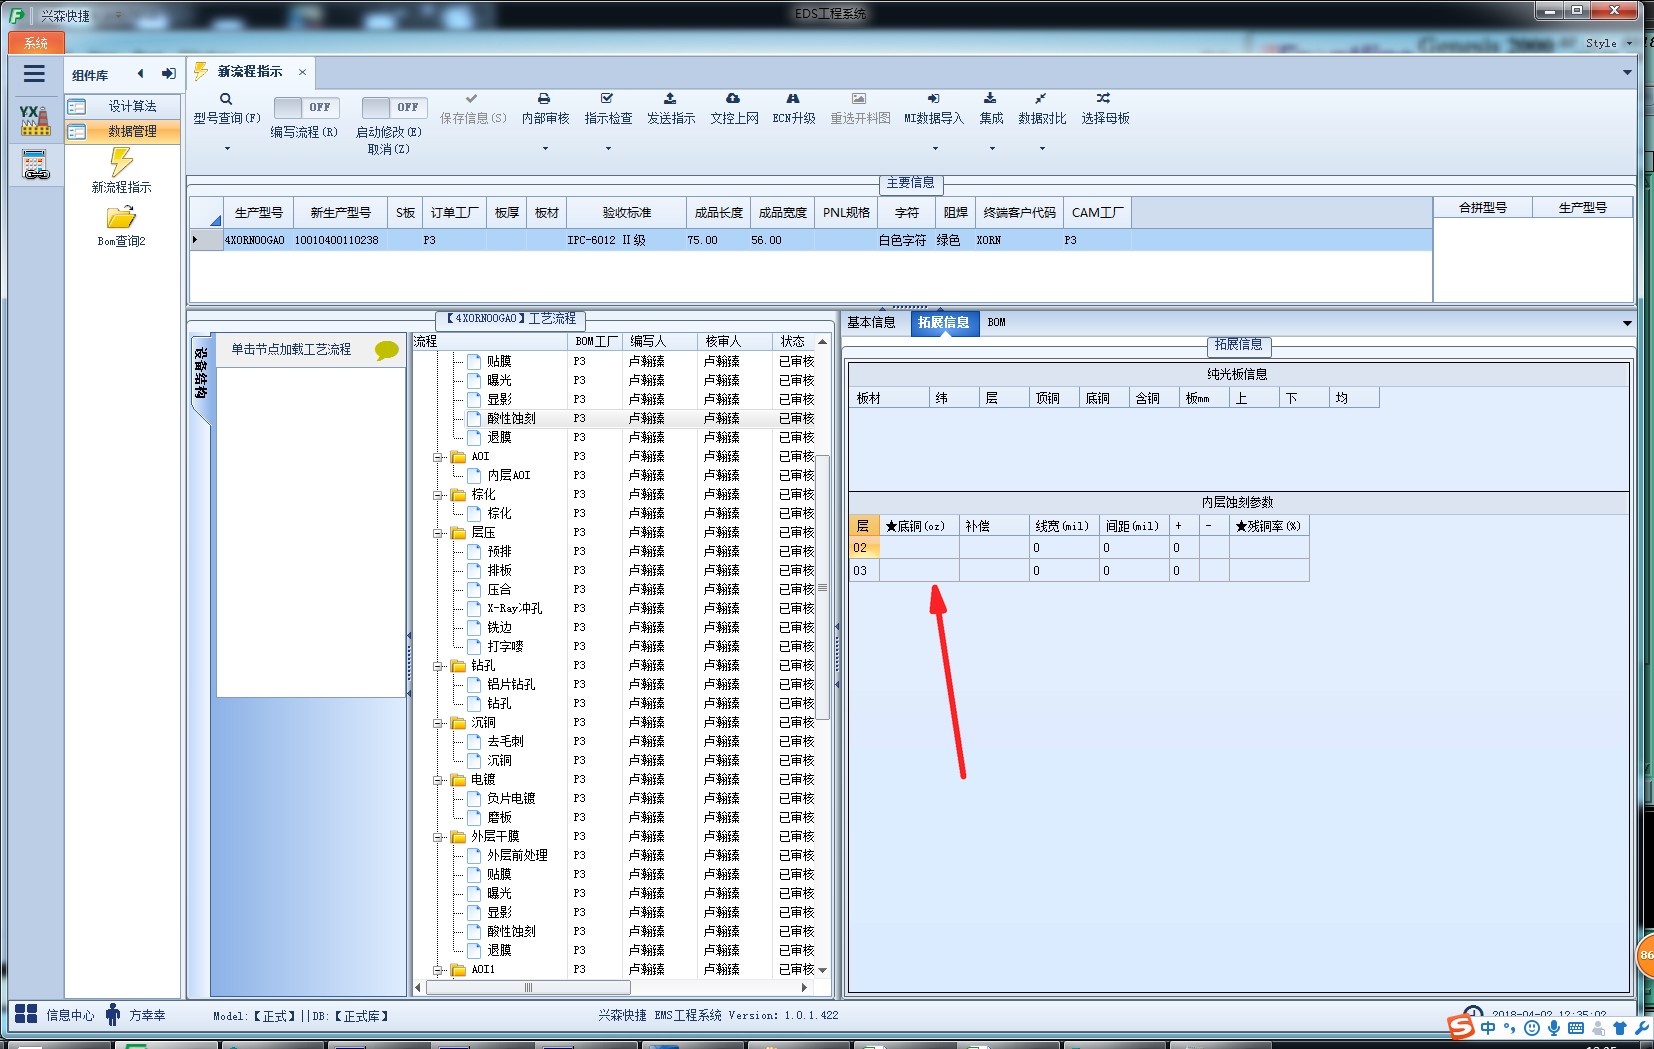1654x1049 pixels.
Task: Click the 数据对比 compare icon
Action: coord(1041,99)
